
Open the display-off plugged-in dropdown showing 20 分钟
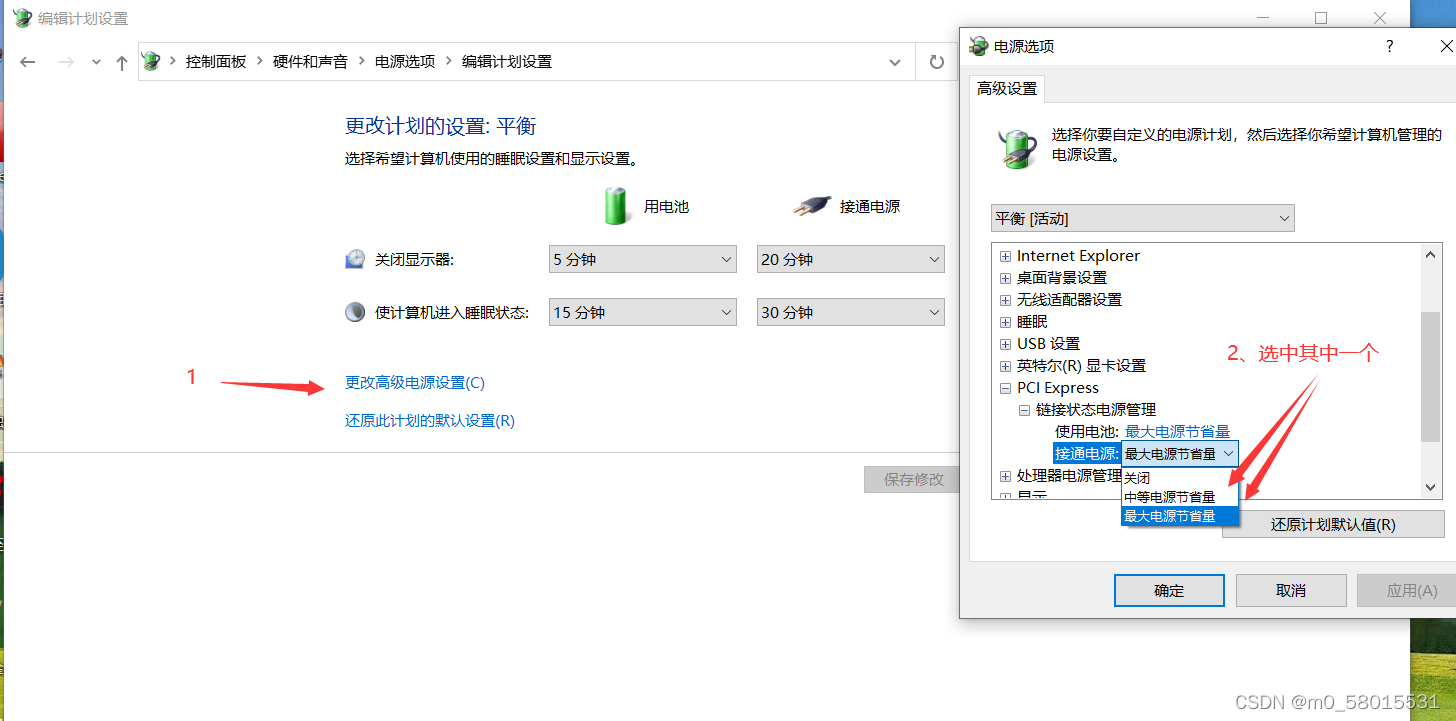pyautogui.click(x=851, y=259)
